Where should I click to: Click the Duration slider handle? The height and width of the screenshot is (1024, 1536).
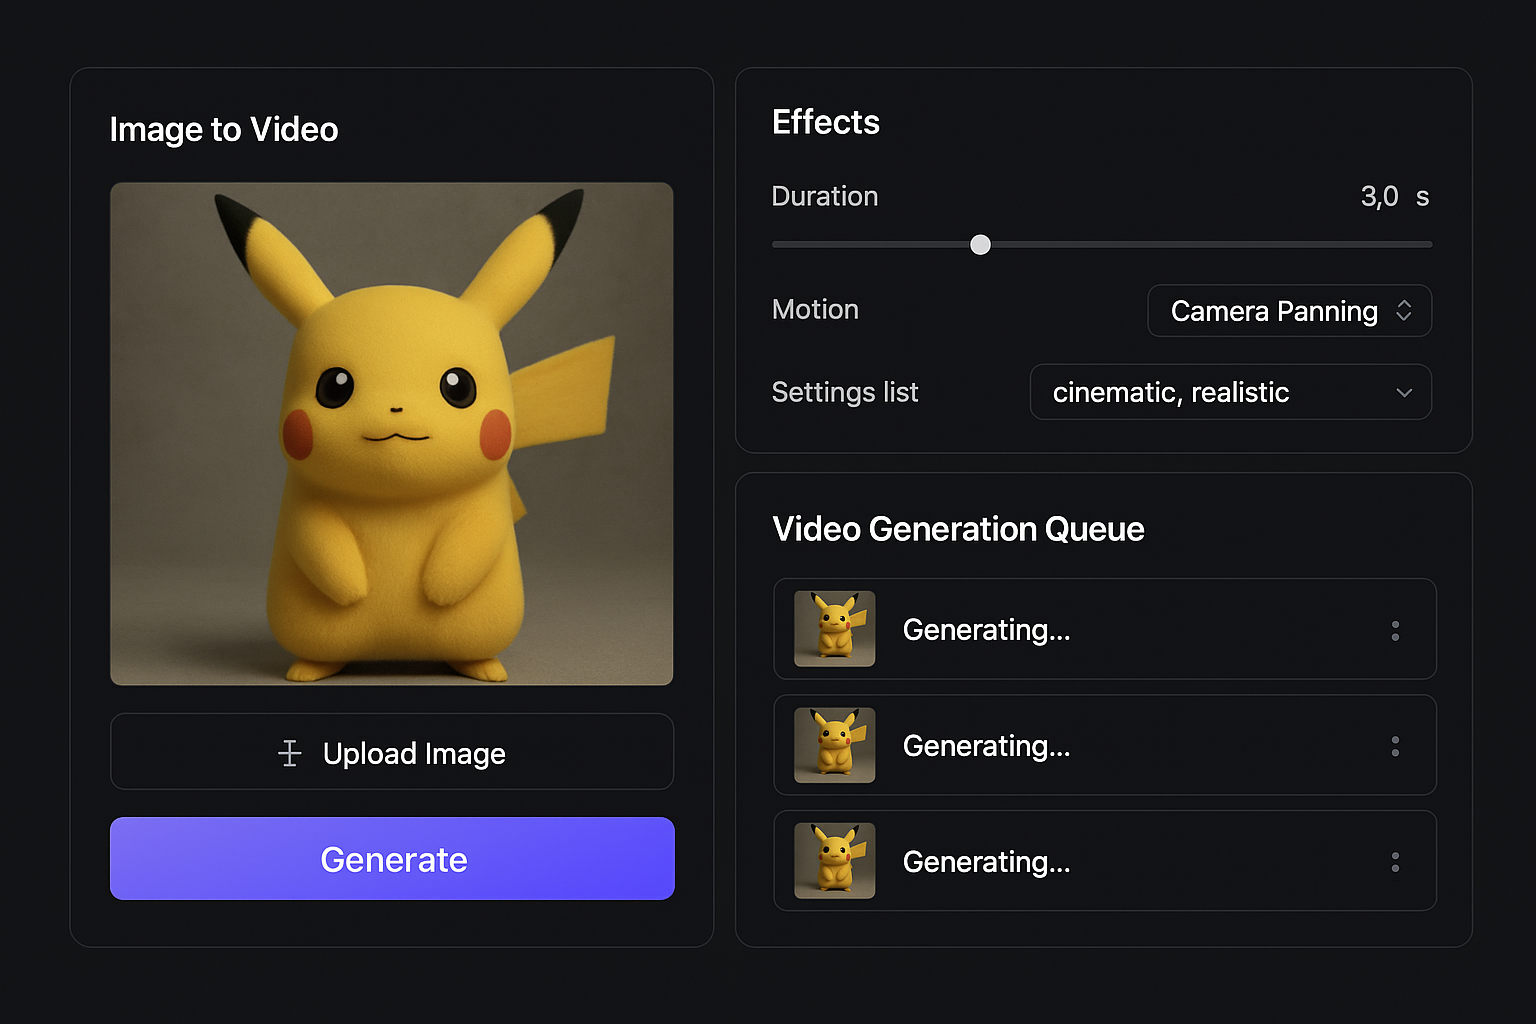981,245
